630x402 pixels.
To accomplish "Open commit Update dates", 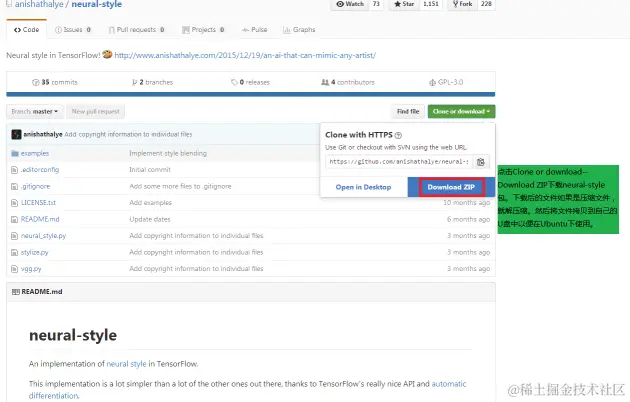I will pyautogui.click(x=150, y=219).
